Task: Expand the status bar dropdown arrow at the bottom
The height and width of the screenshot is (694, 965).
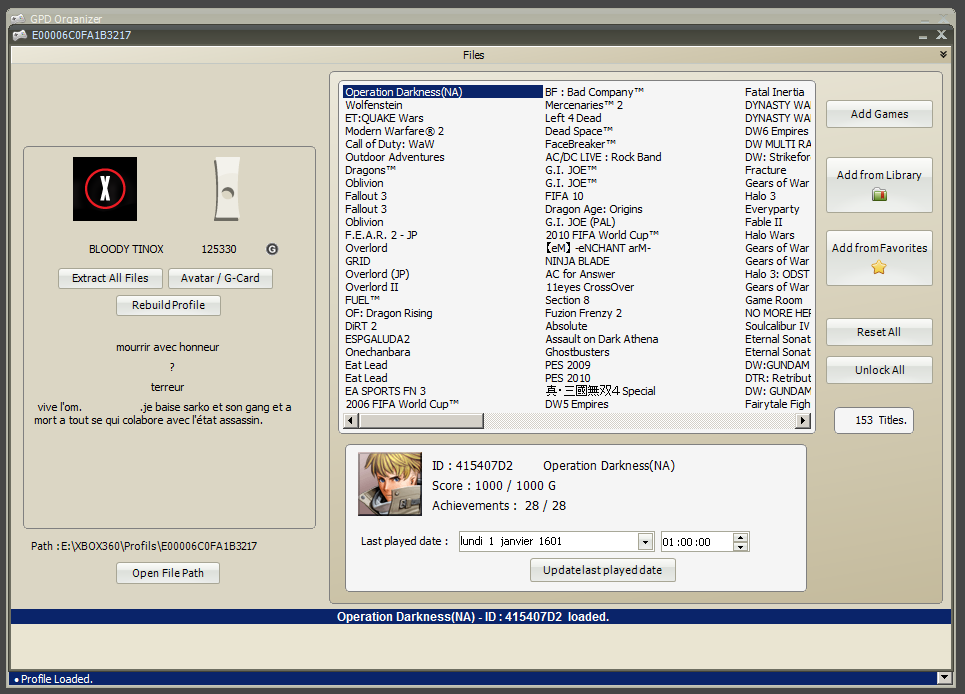Action: point(944,678)
